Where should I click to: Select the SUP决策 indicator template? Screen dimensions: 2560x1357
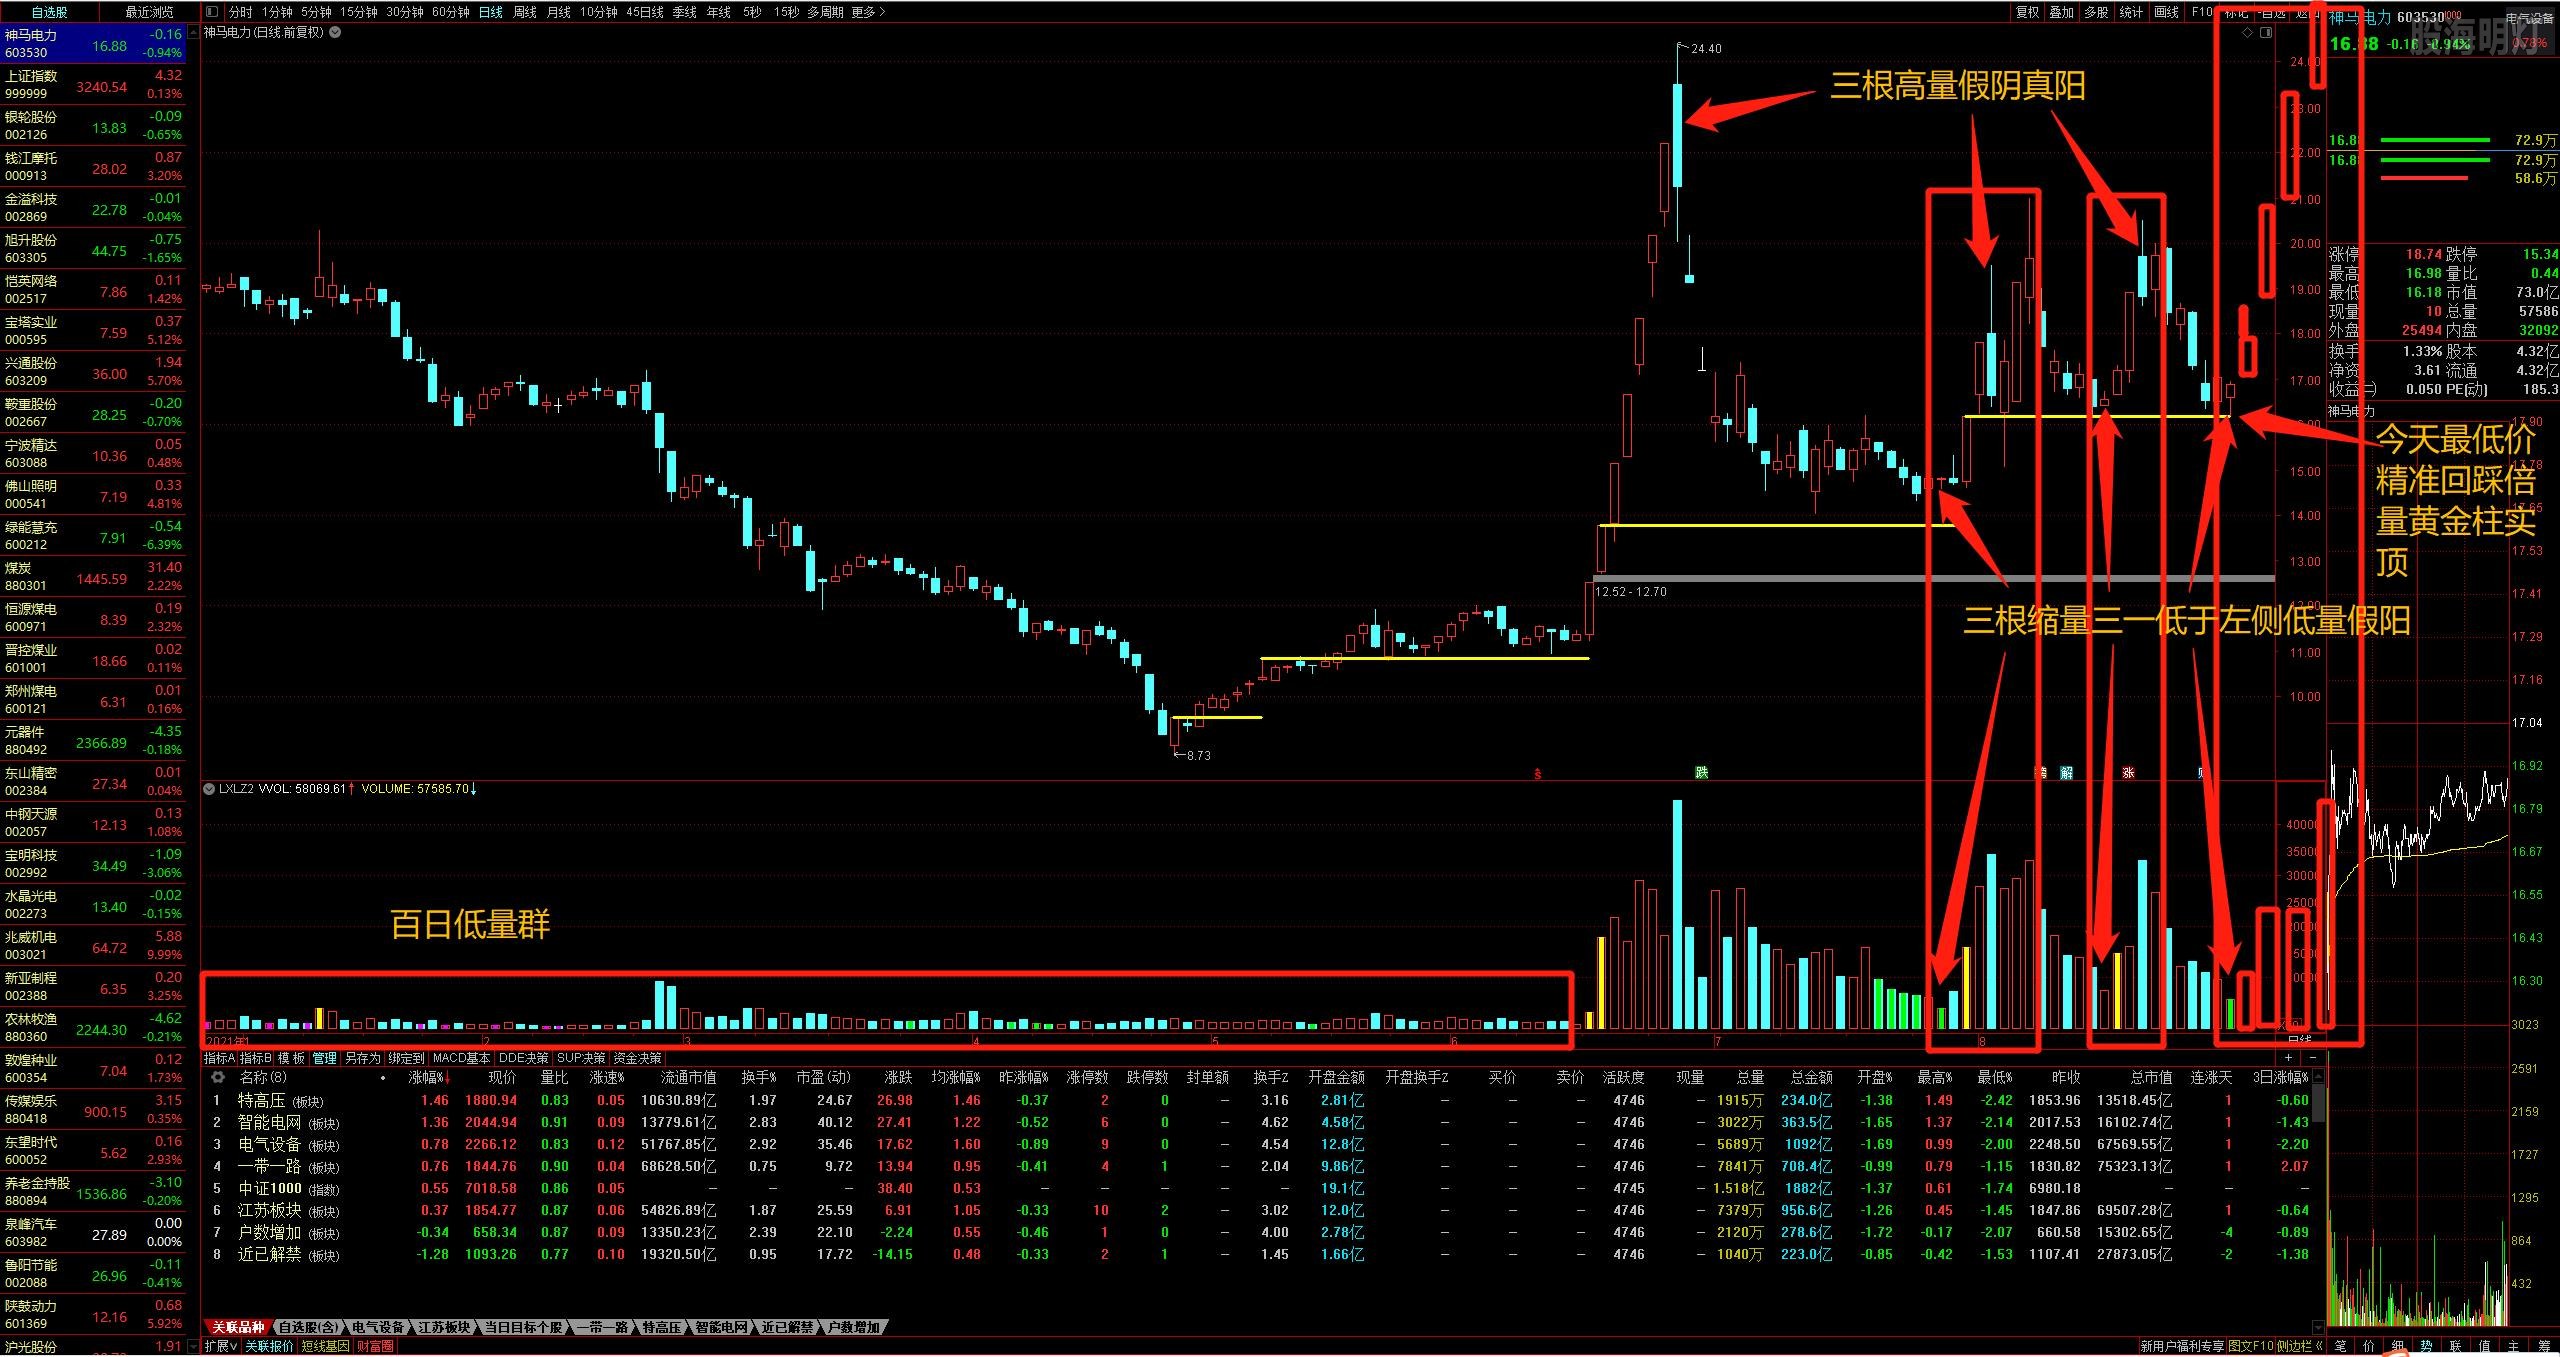click(581, 1058)
